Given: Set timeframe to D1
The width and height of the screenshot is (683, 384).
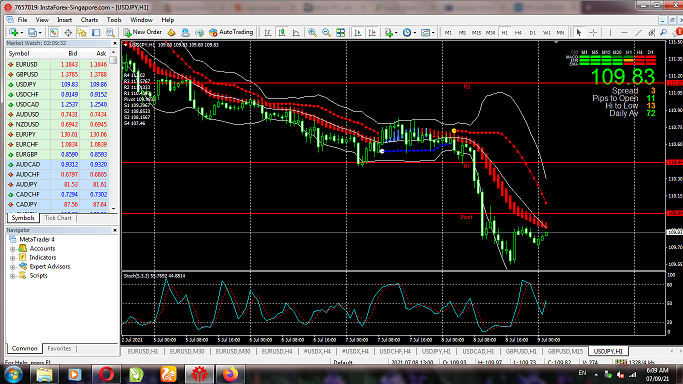Looking at the screenshot, I should 533,33.
